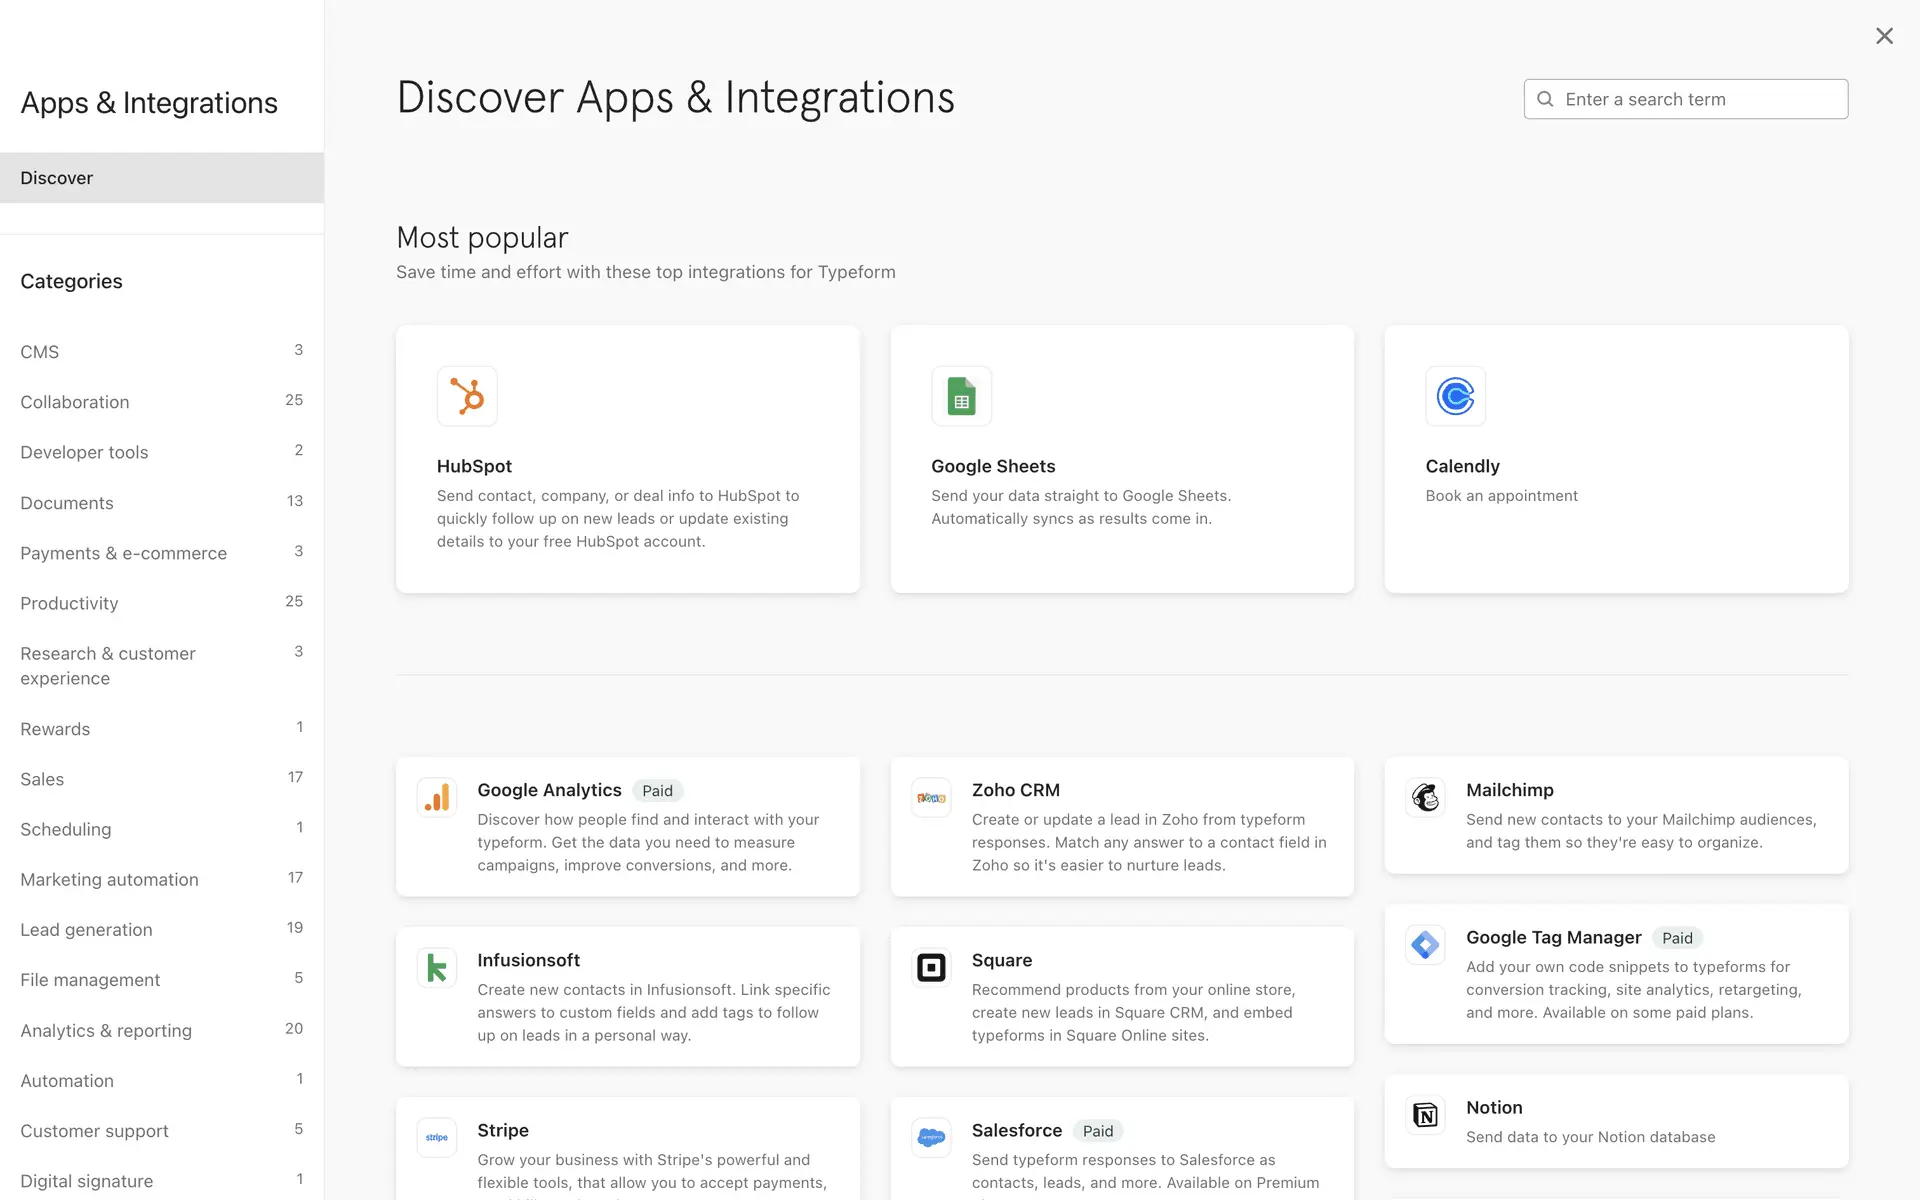Open the Collaboration category
This screenshot has width=1920, height=1200.
(x=75, y=402)
